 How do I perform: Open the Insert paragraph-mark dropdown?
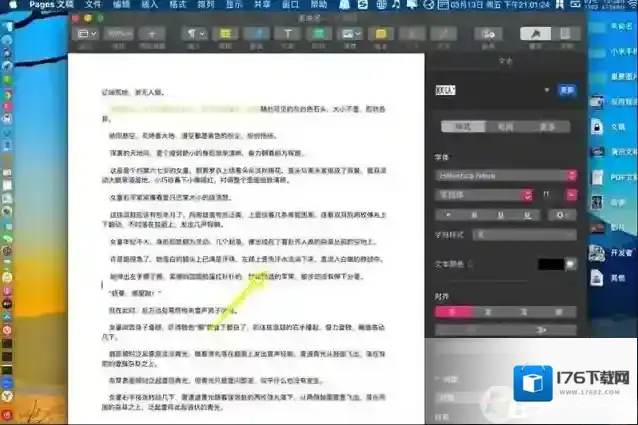(x=194, y=34)
